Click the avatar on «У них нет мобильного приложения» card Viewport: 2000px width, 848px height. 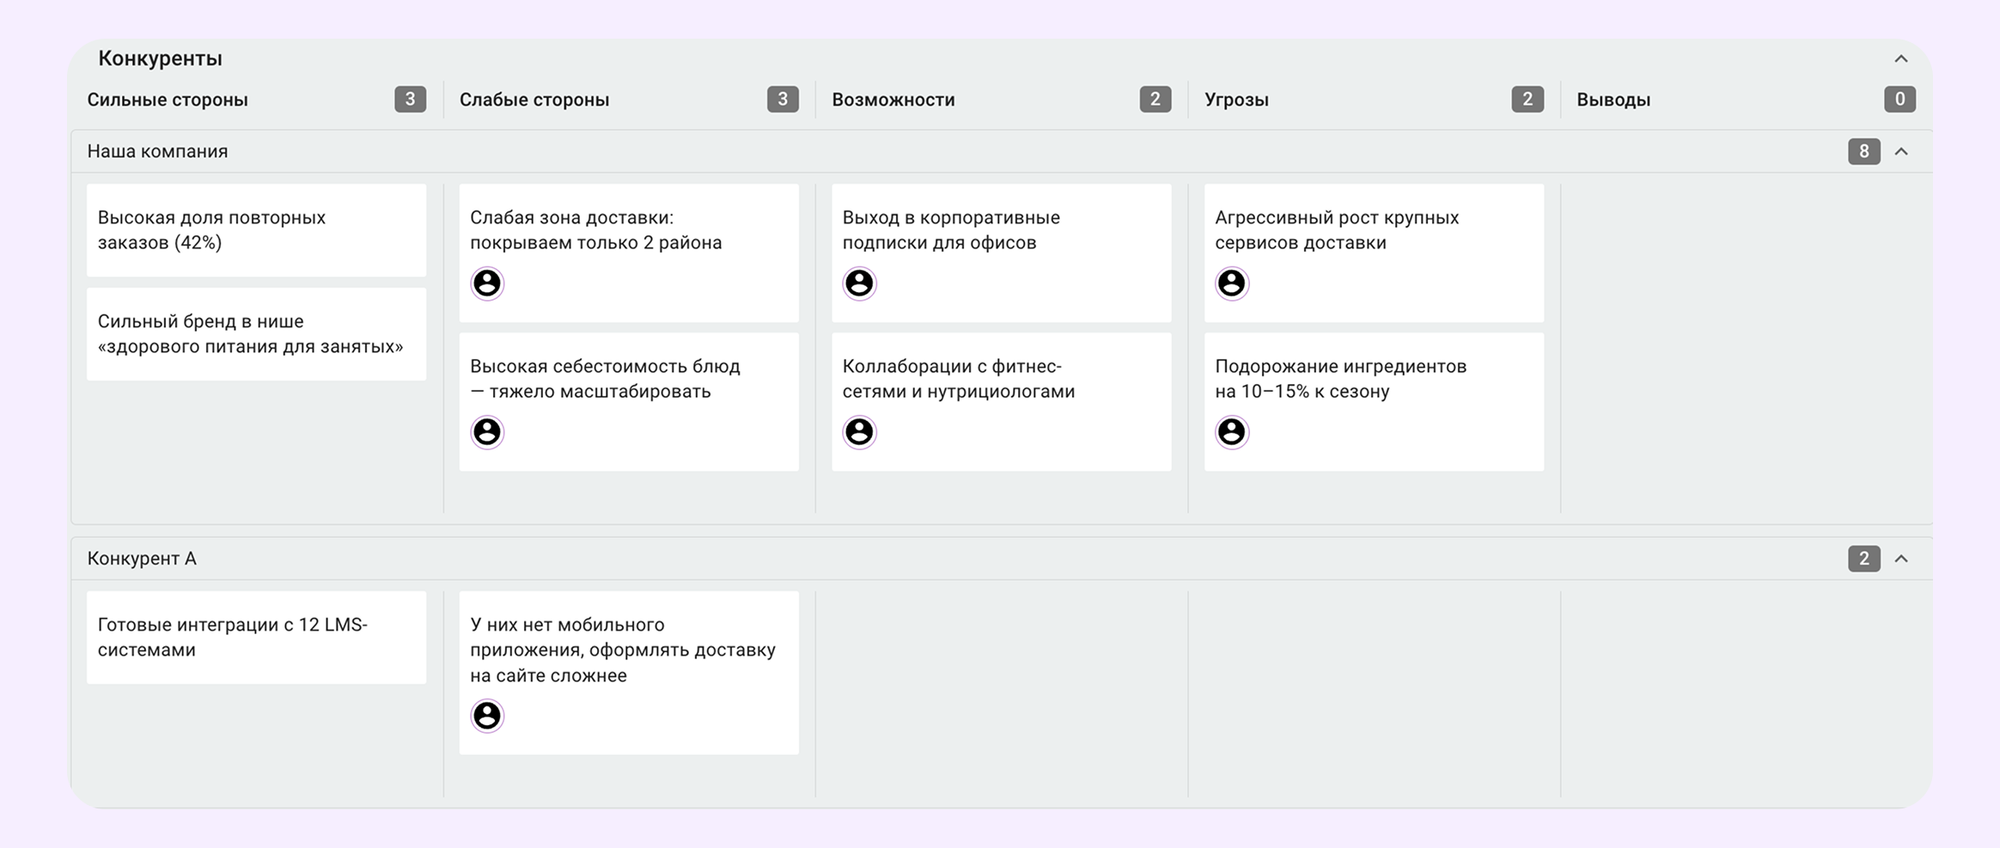point(487,716)
